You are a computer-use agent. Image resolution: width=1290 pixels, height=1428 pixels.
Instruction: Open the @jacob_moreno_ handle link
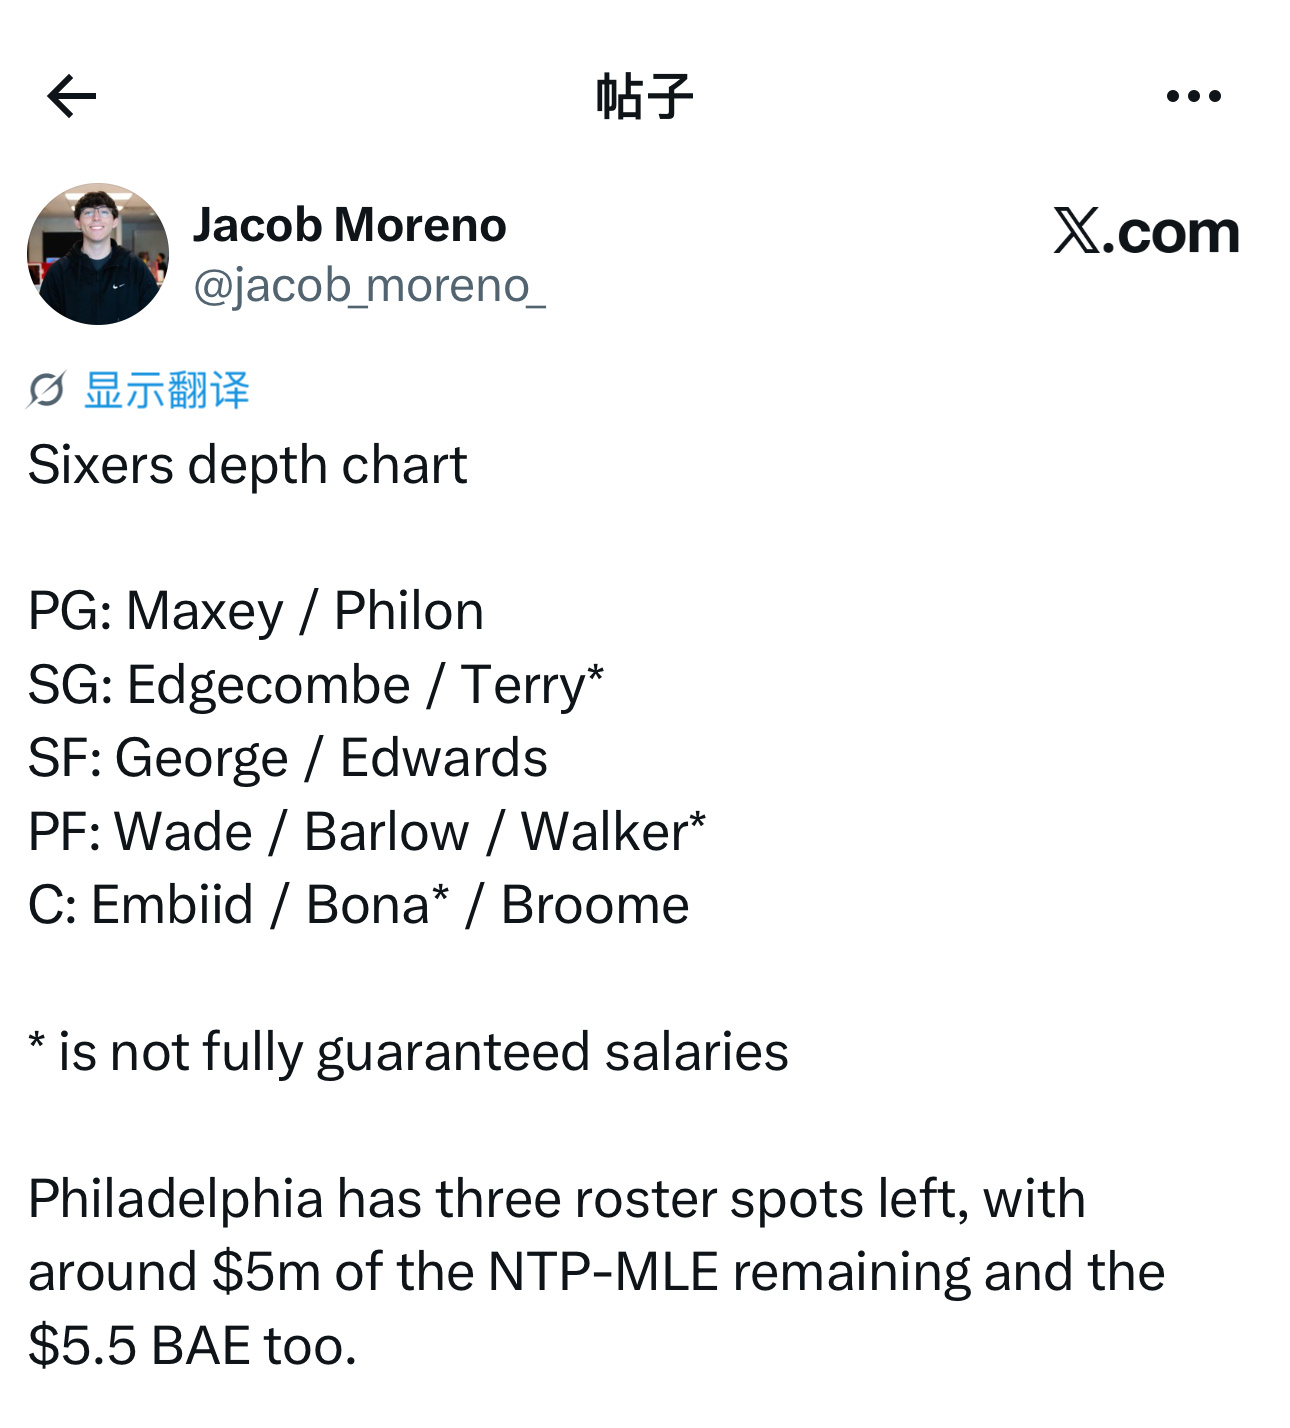click(369, 286)
